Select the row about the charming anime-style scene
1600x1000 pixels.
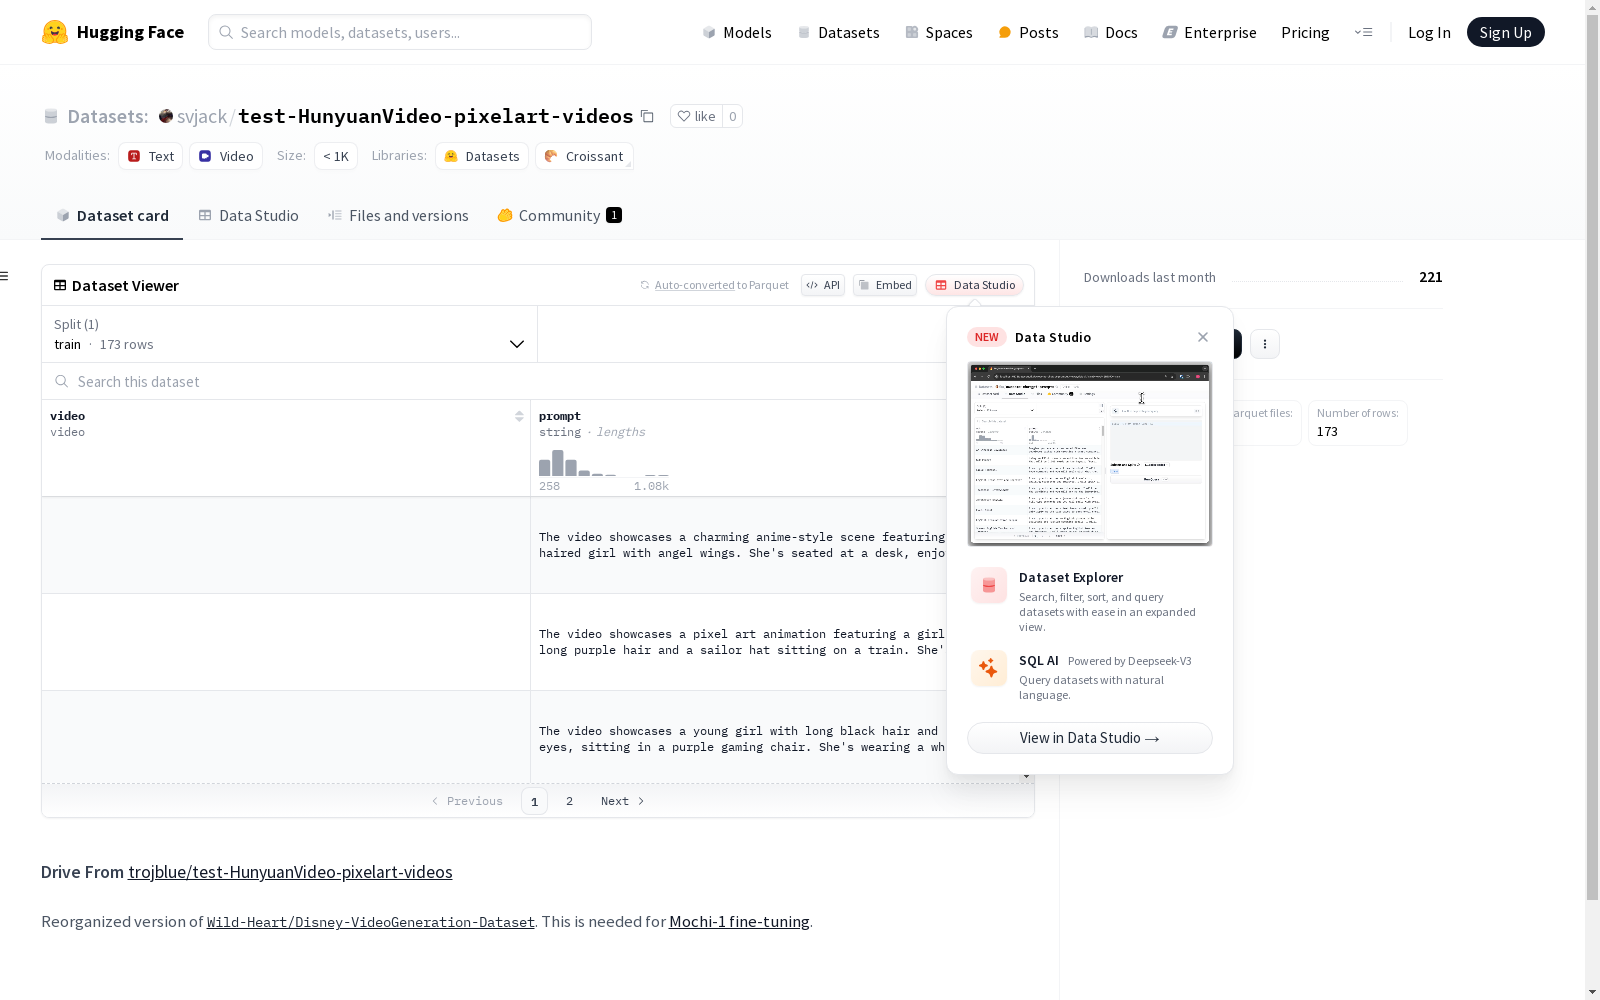pyautogui.click(x=494, y=545)
